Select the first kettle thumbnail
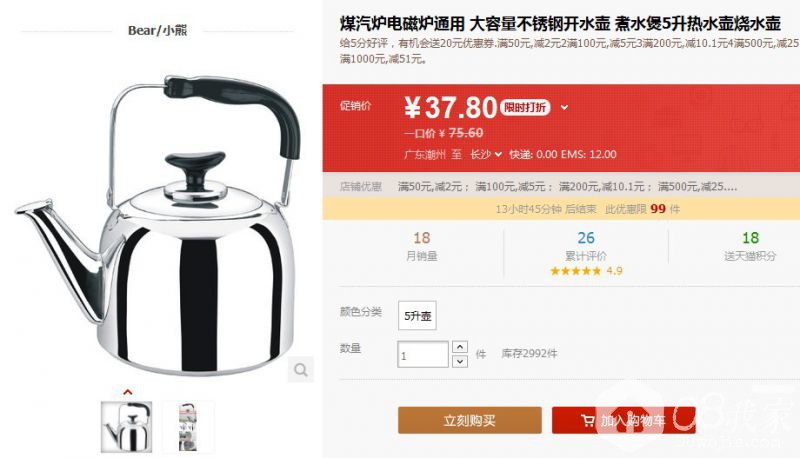The height and width of the screenshot is (458, 800). 127,427
